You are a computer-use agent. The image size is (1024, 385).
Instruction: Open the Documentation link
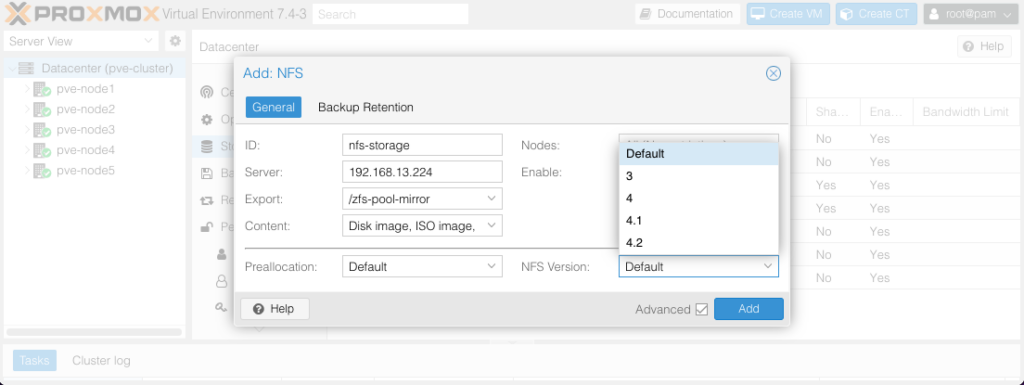click(687, 14)
